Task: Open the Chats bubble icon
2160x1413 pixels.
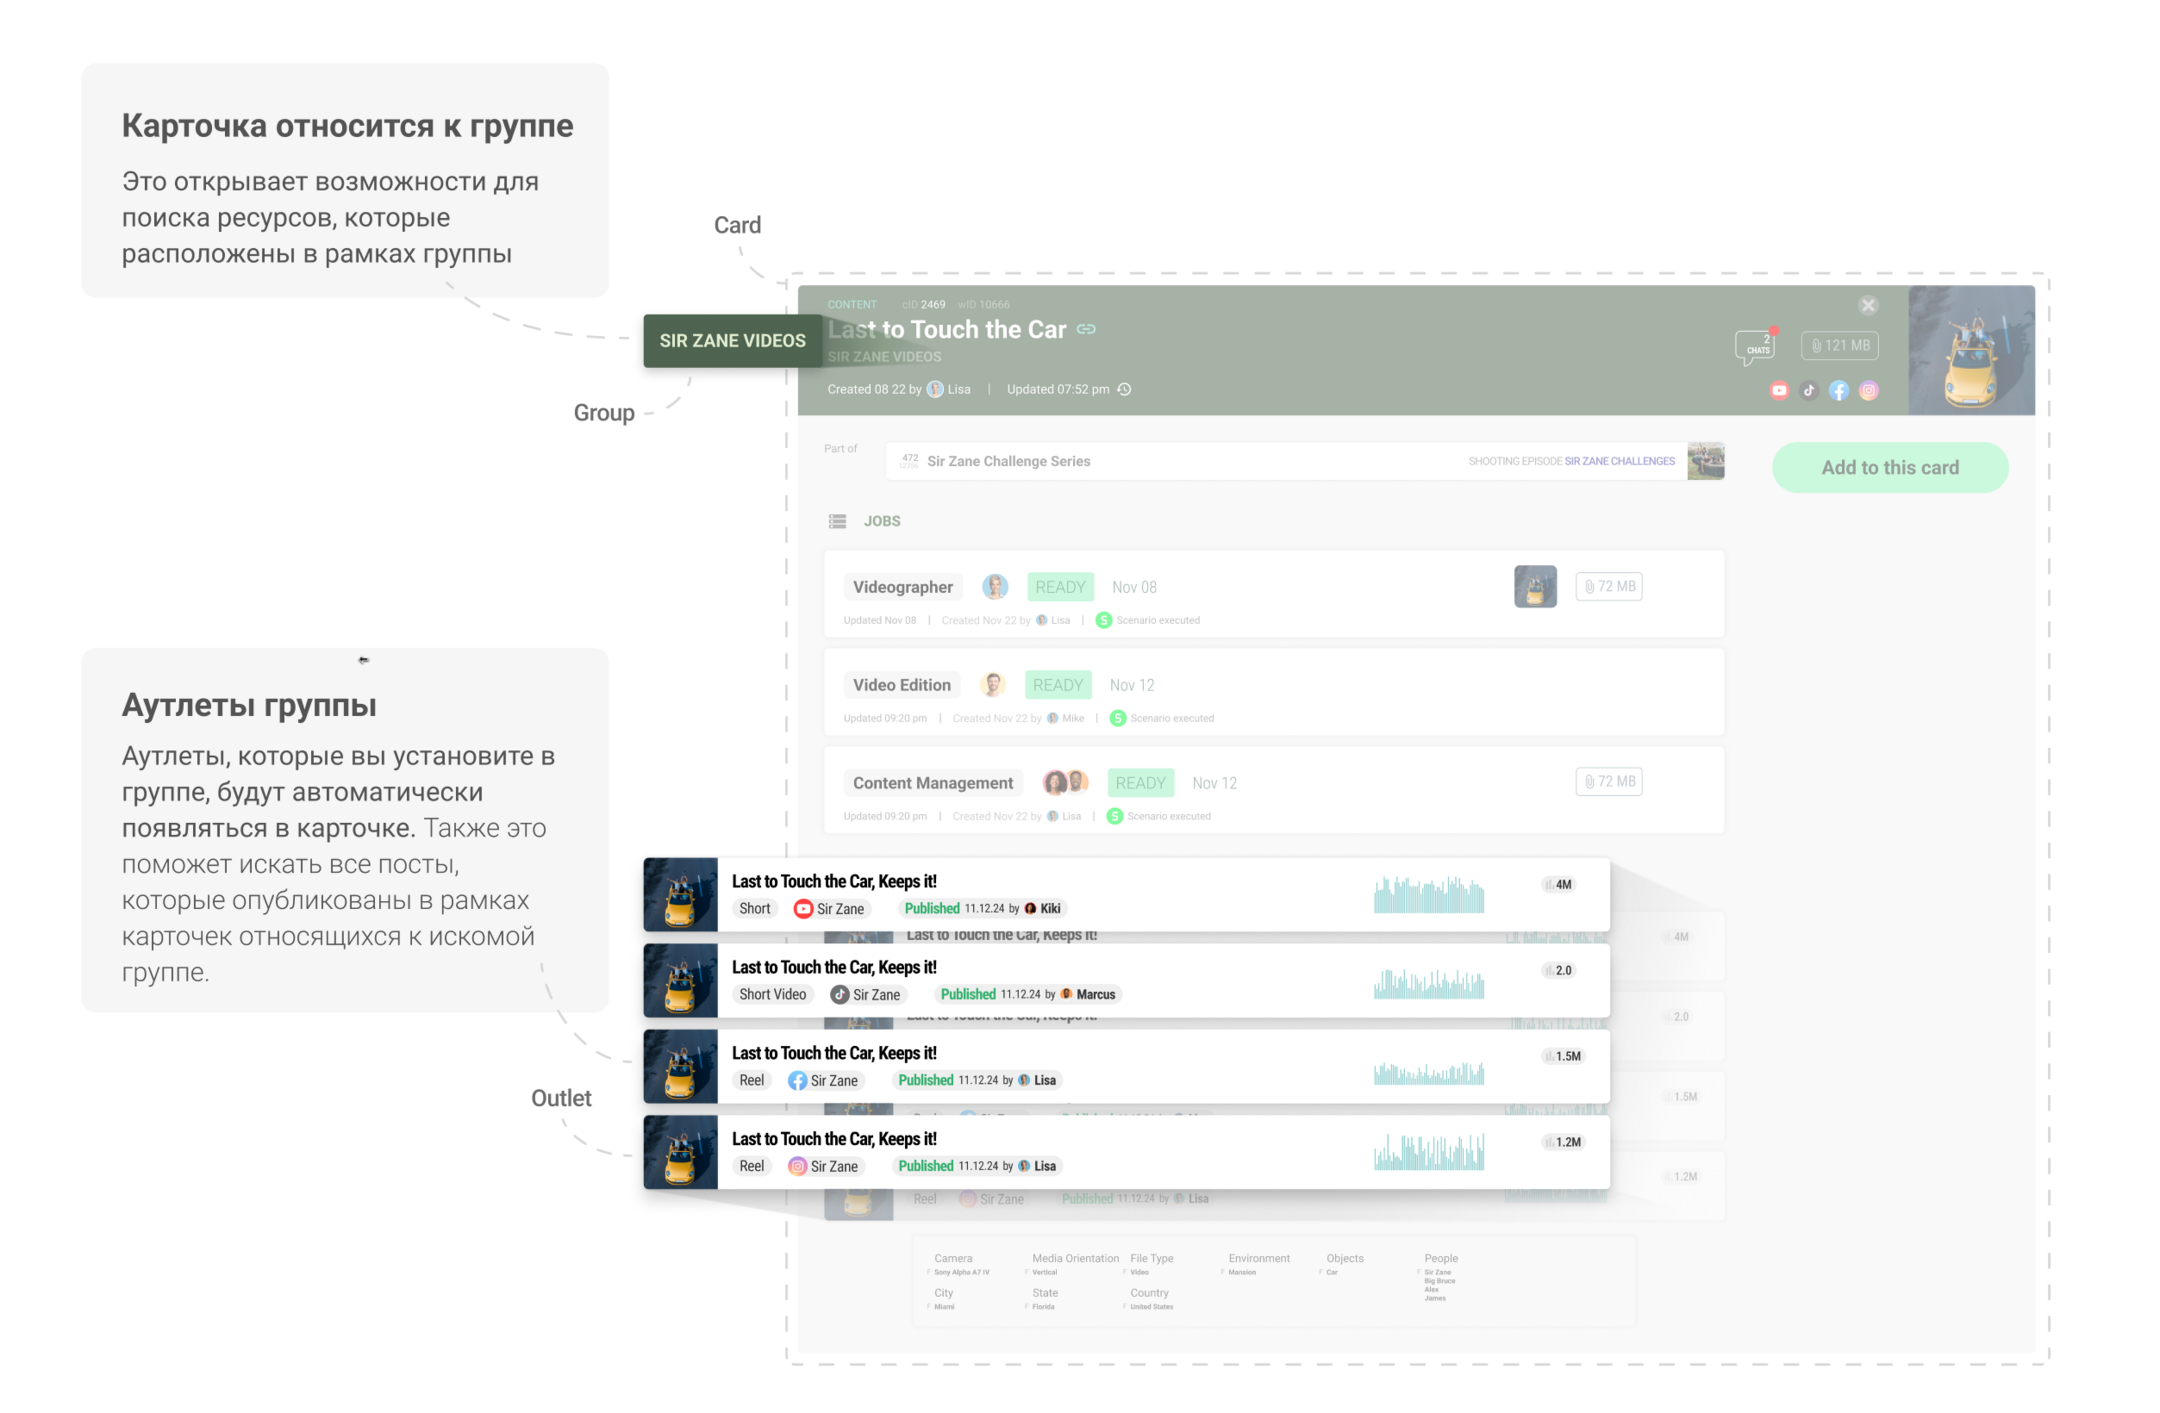Action: 1755,346
